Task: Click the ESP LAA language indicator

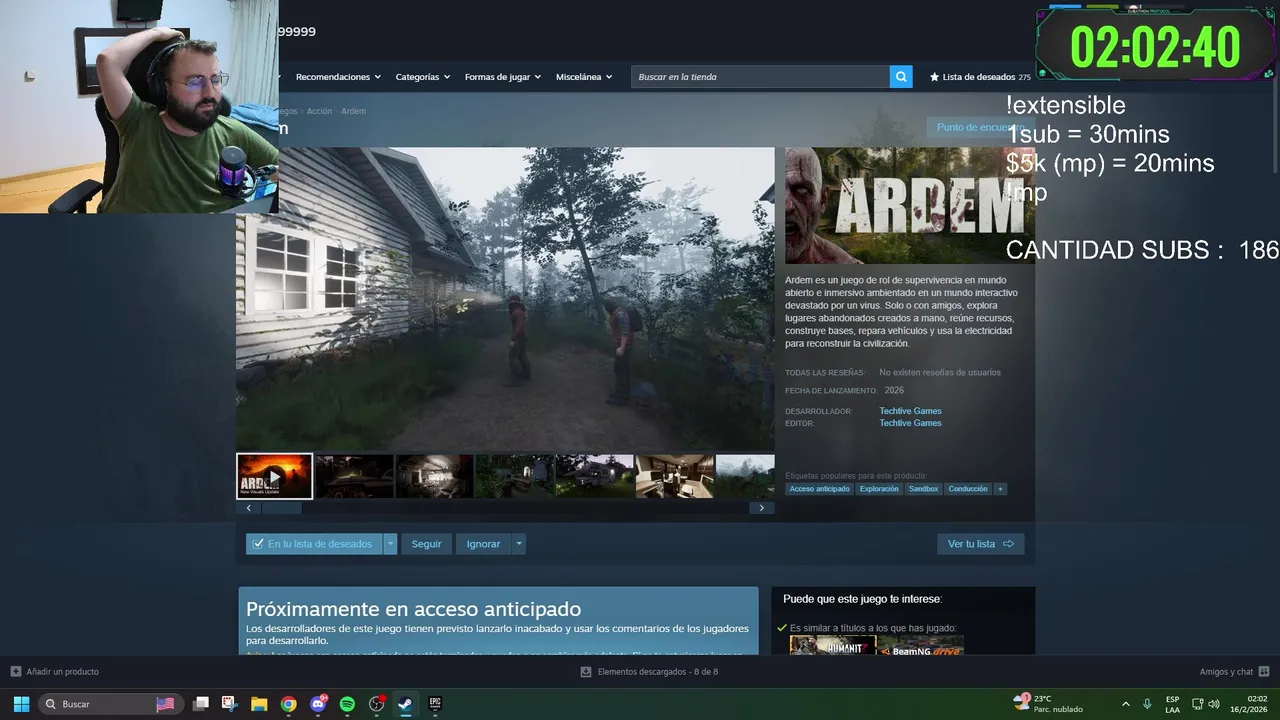Action: [1172, 704]
